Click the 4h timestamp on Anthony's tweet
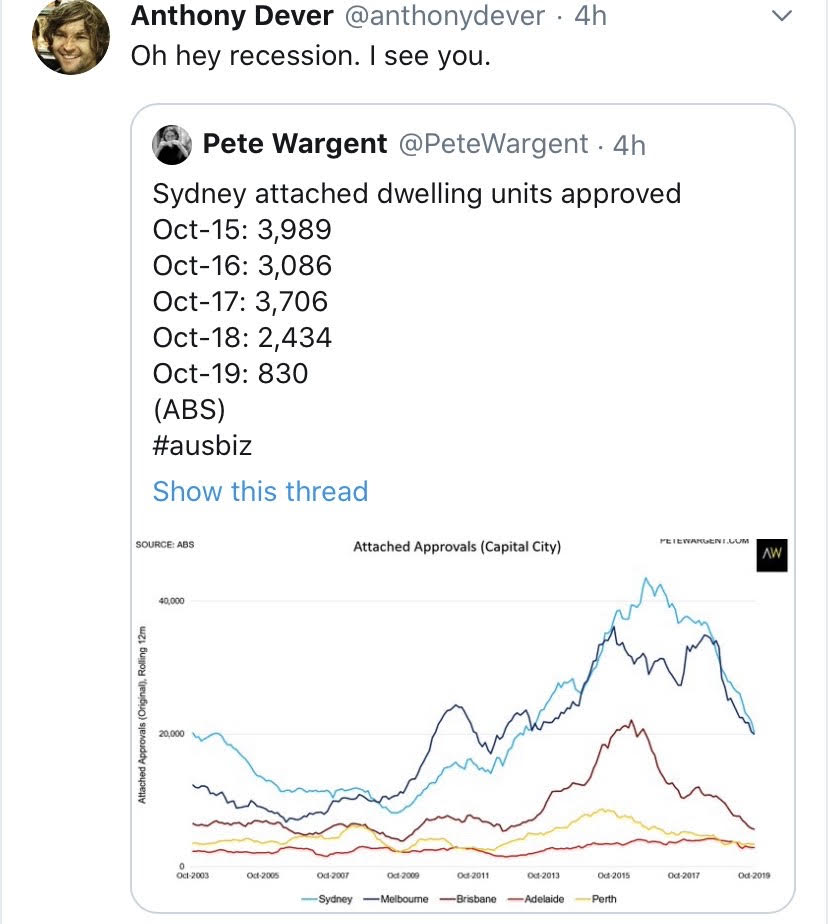The image size is (828, 924). 590,16
